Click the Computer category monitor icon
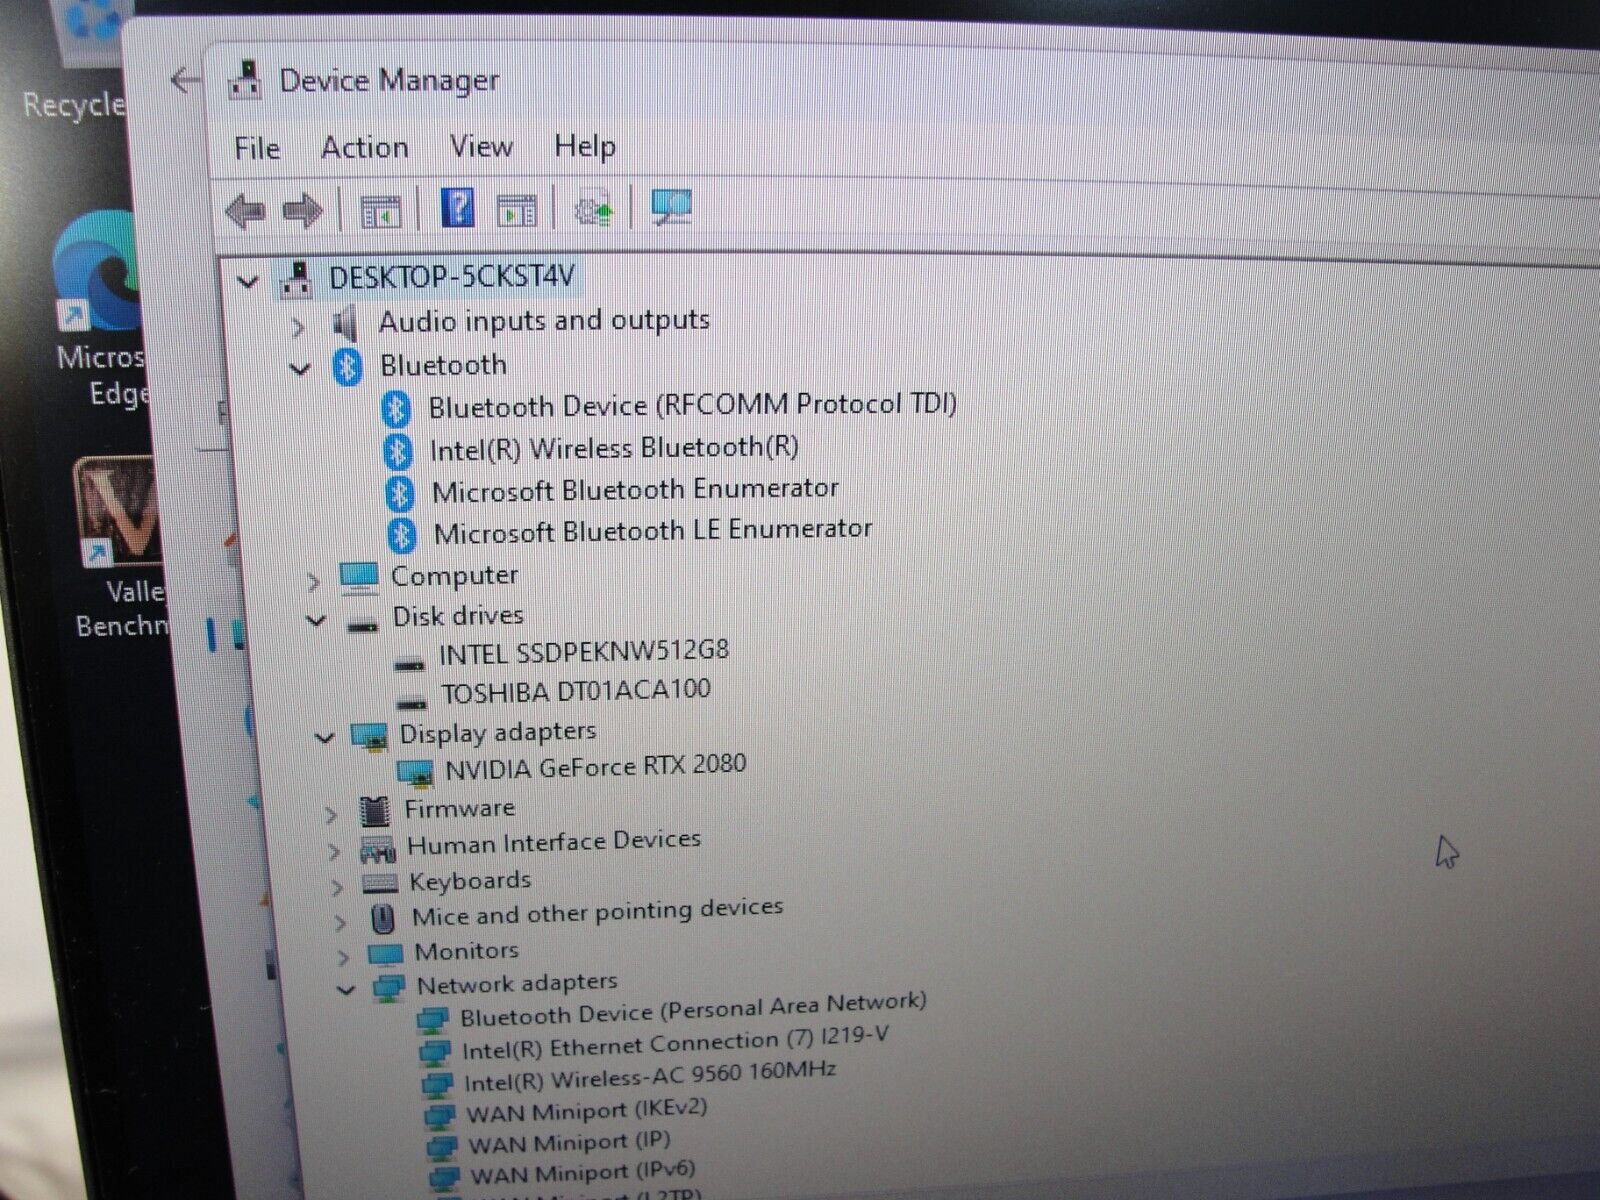The height and width of the screenshot is (1200, 1600). click(x=358, y=577)
